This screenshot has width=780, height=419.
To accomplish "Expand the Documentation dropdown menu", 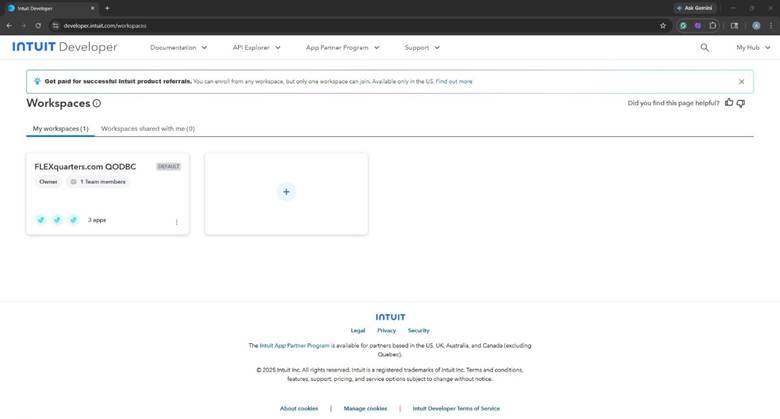I will tap(179, 47).
